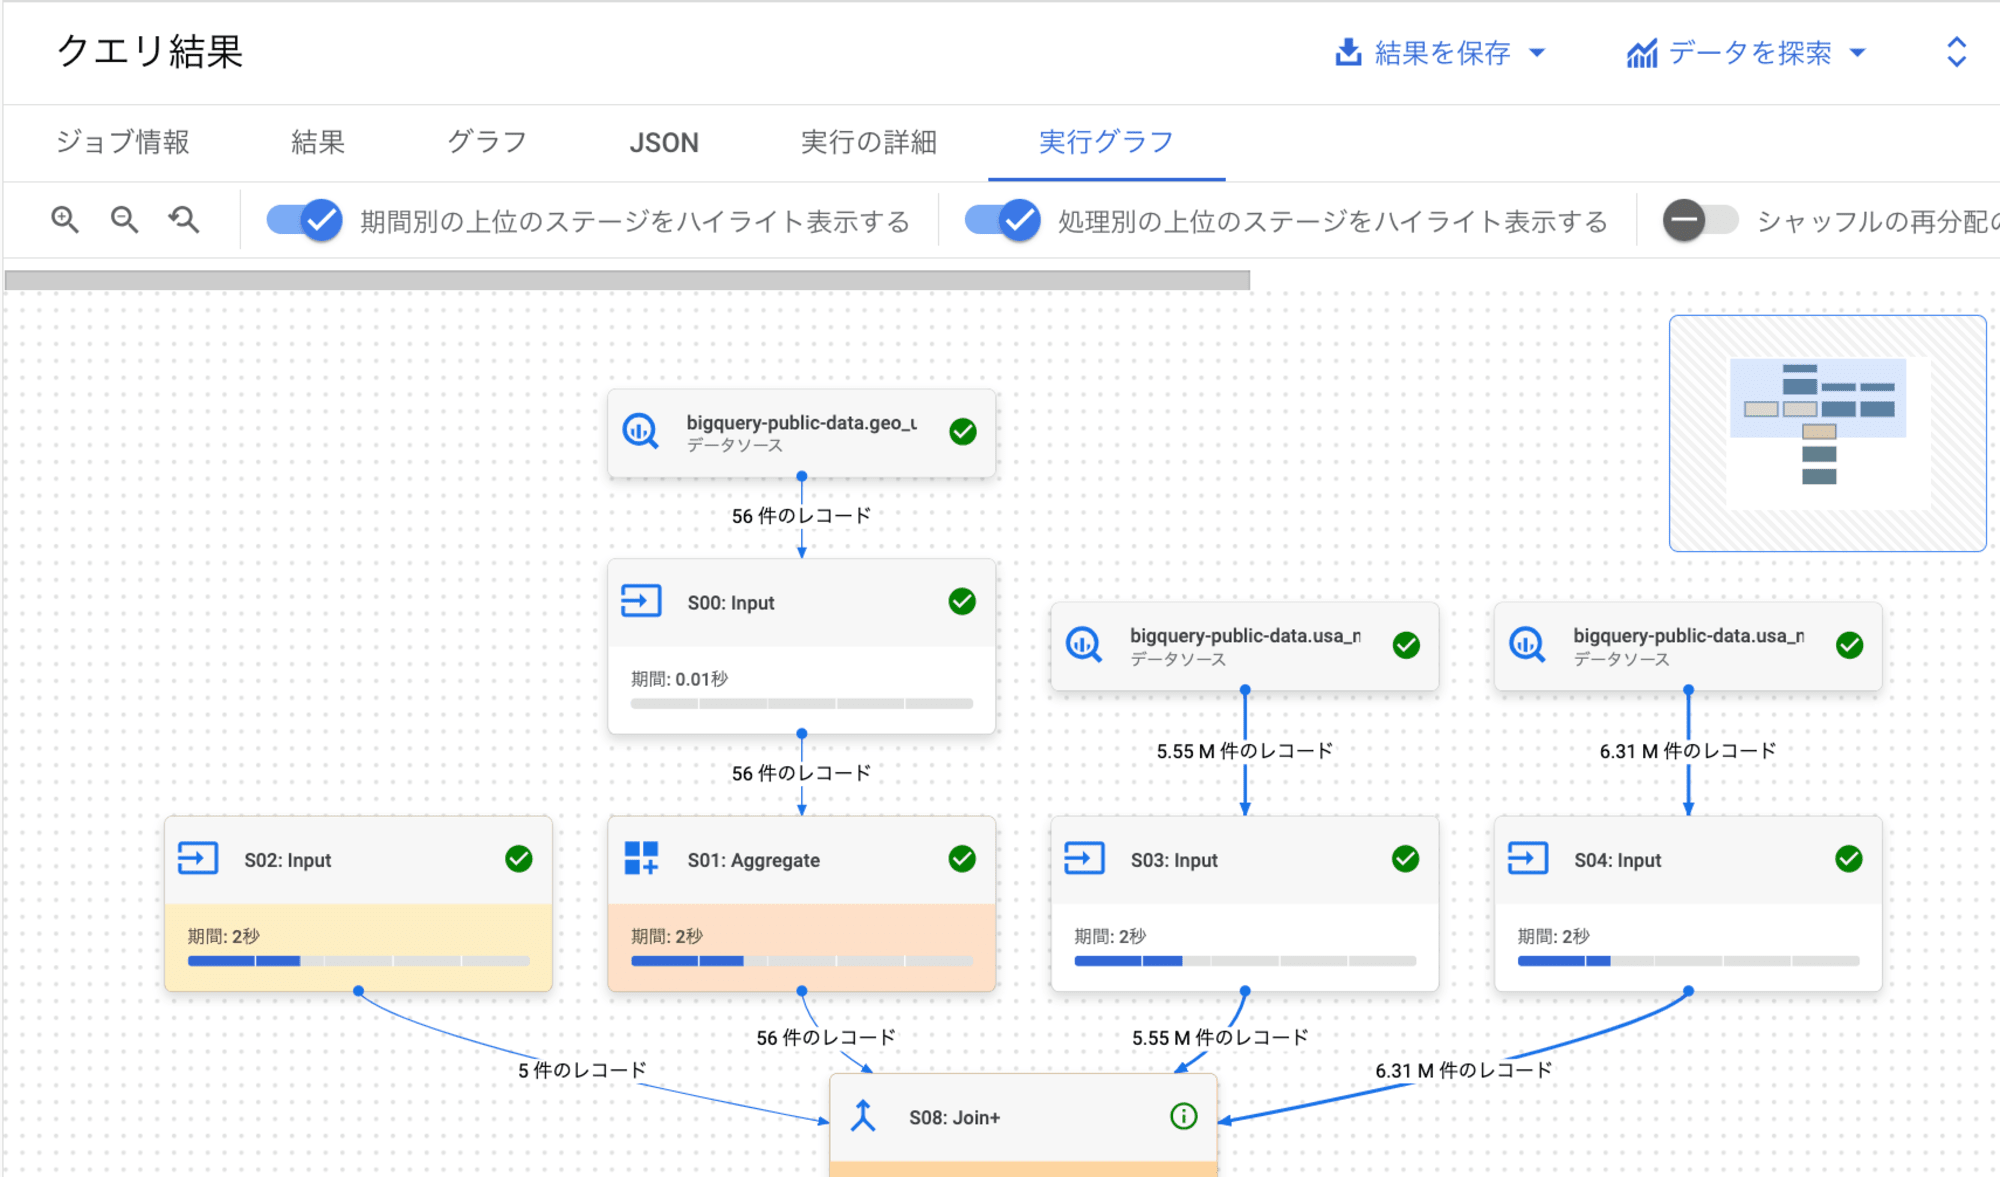
Task: Click the 6.31 M 件のレコード label above S04
Action: [x=1688, y=751]
